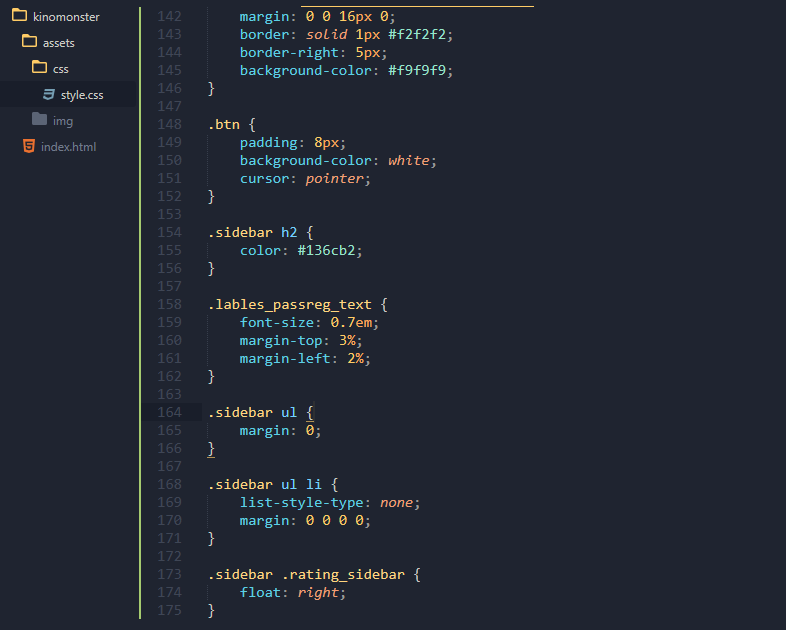
Task: Click line number 175 in gutter
Action: [169, 610]
